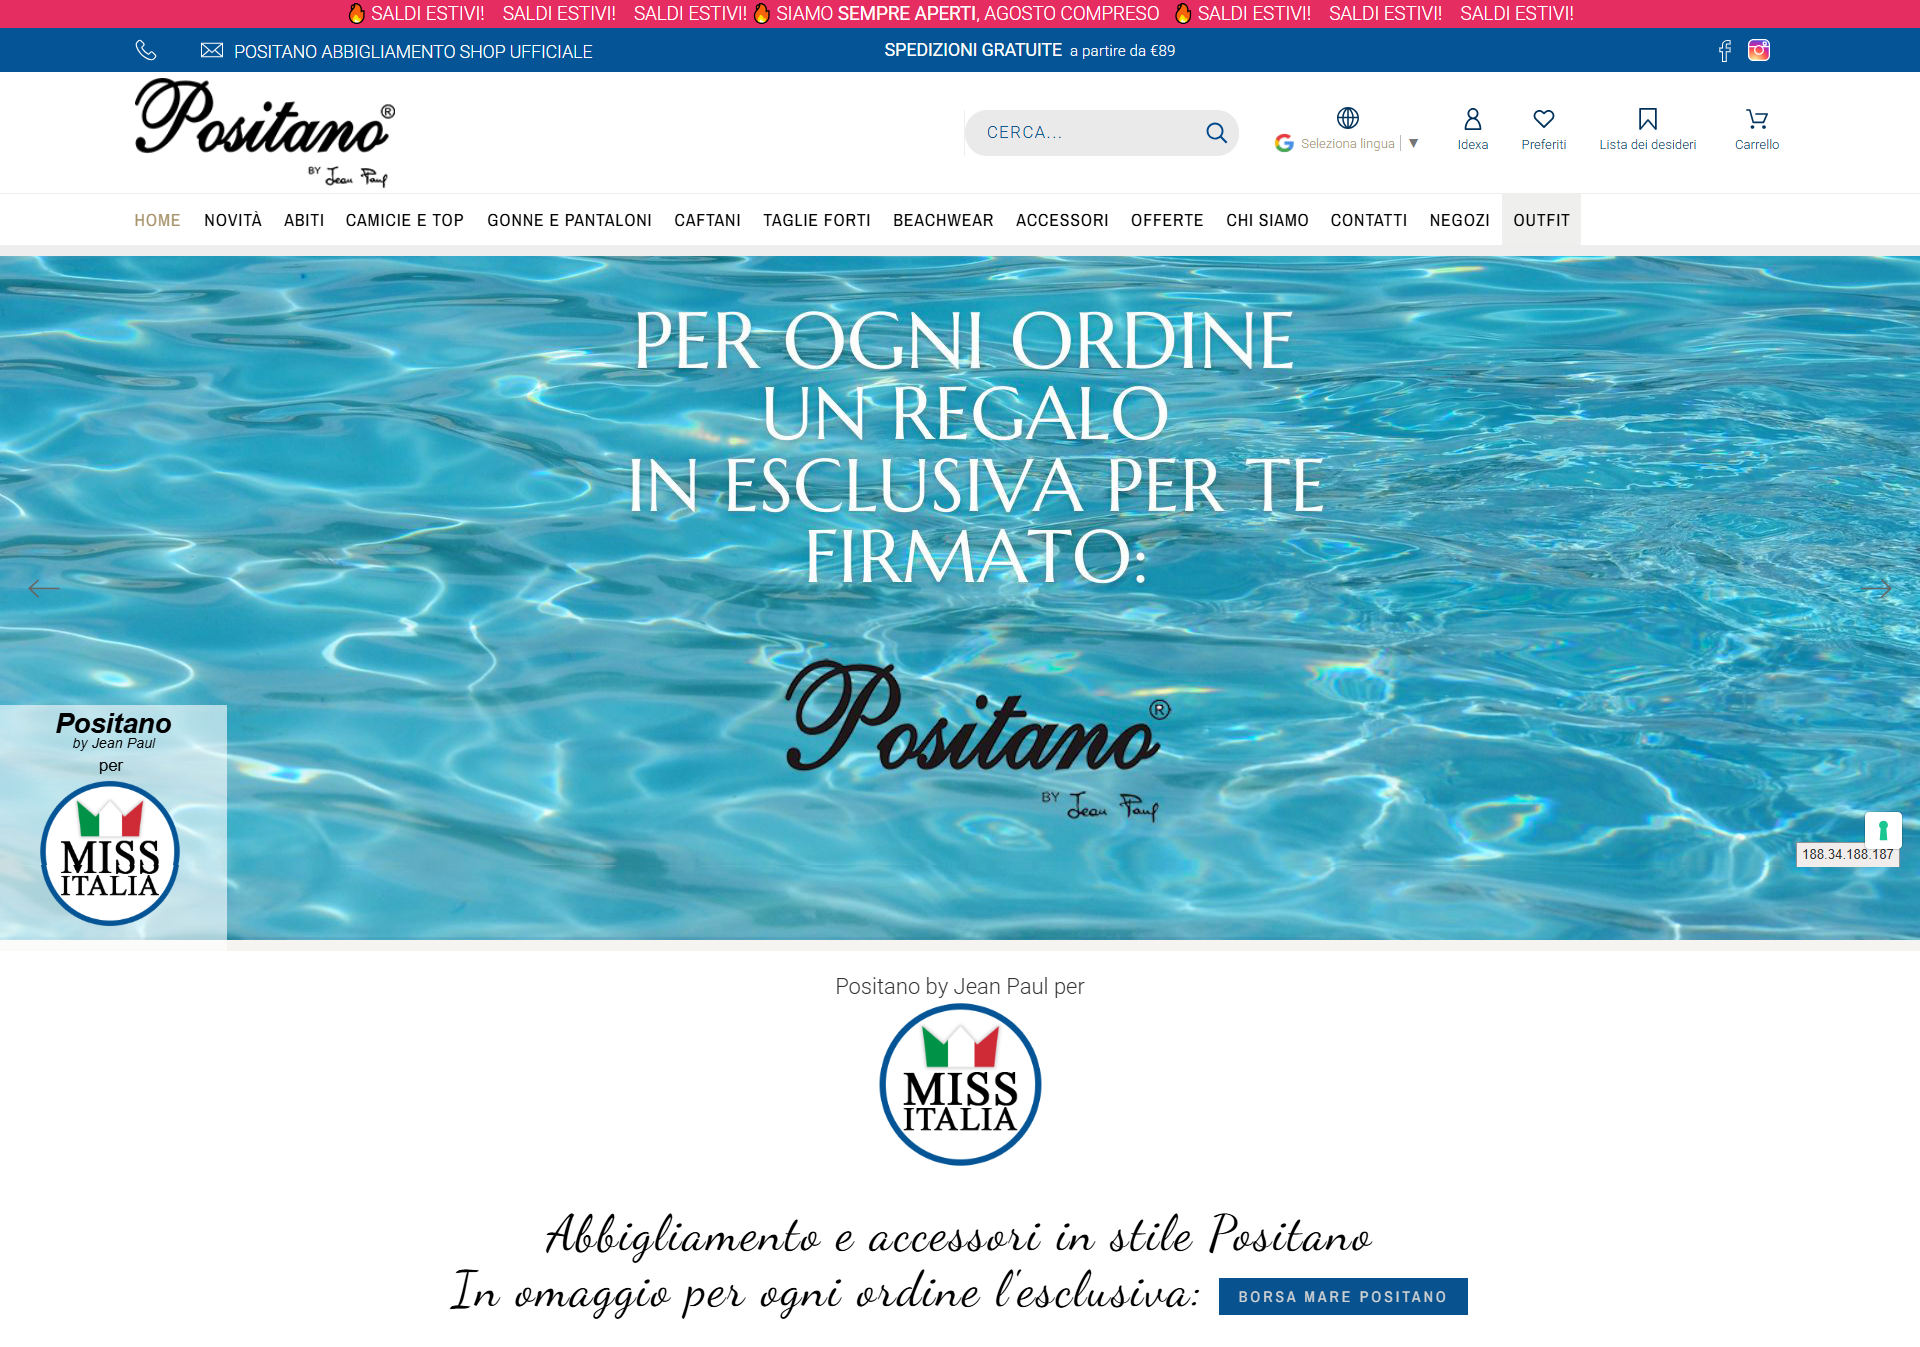Open the HOME menu item

click(x=157, y=220)
